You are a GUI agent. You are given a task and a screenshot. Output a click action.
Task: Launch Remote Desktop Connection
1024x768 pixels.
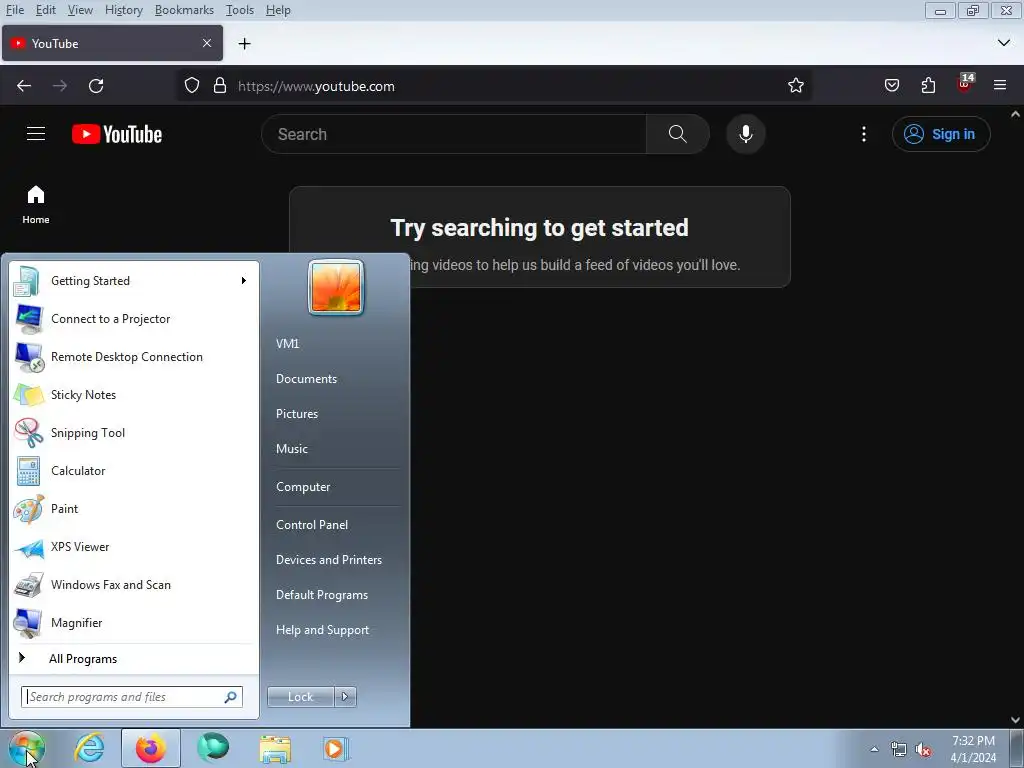pos(134,357)
